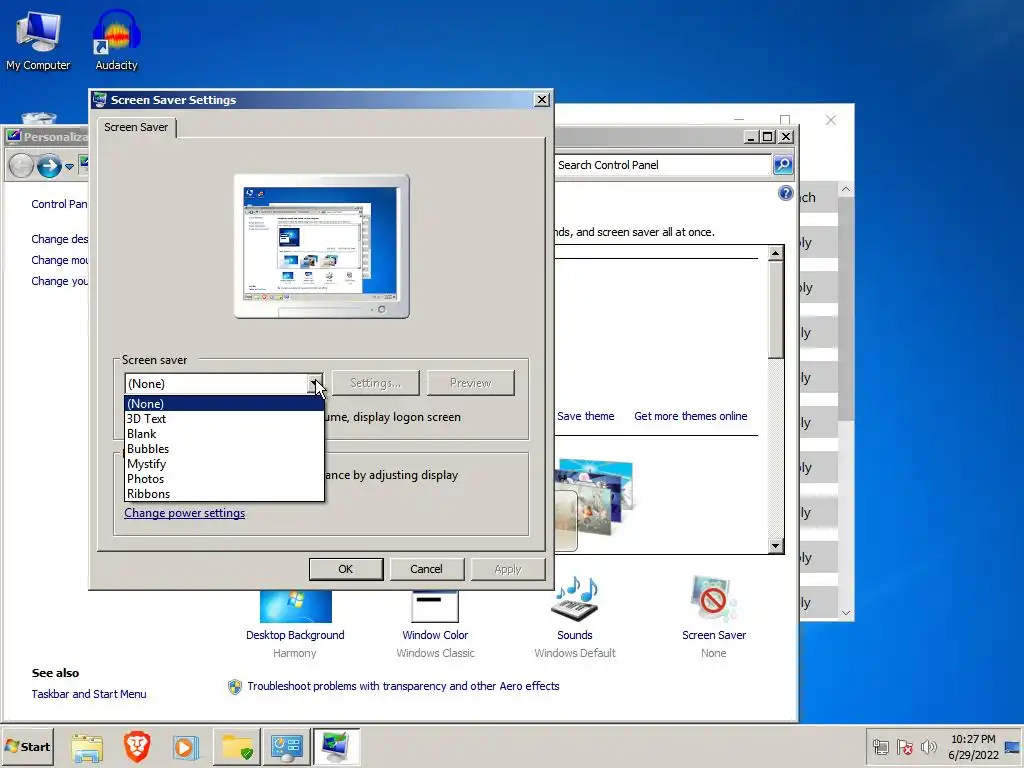
Task: Launch Brave browser from the taskbar
Action: (136, 747)
